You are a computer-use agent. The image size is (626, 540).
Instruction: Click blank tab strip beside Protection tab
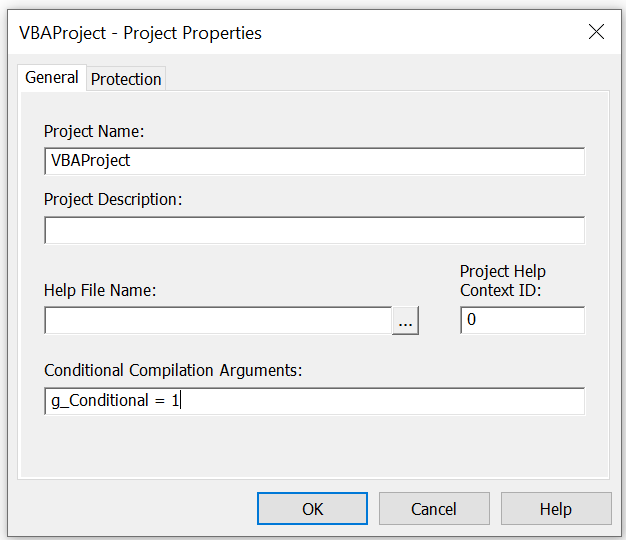coord(387,78)
